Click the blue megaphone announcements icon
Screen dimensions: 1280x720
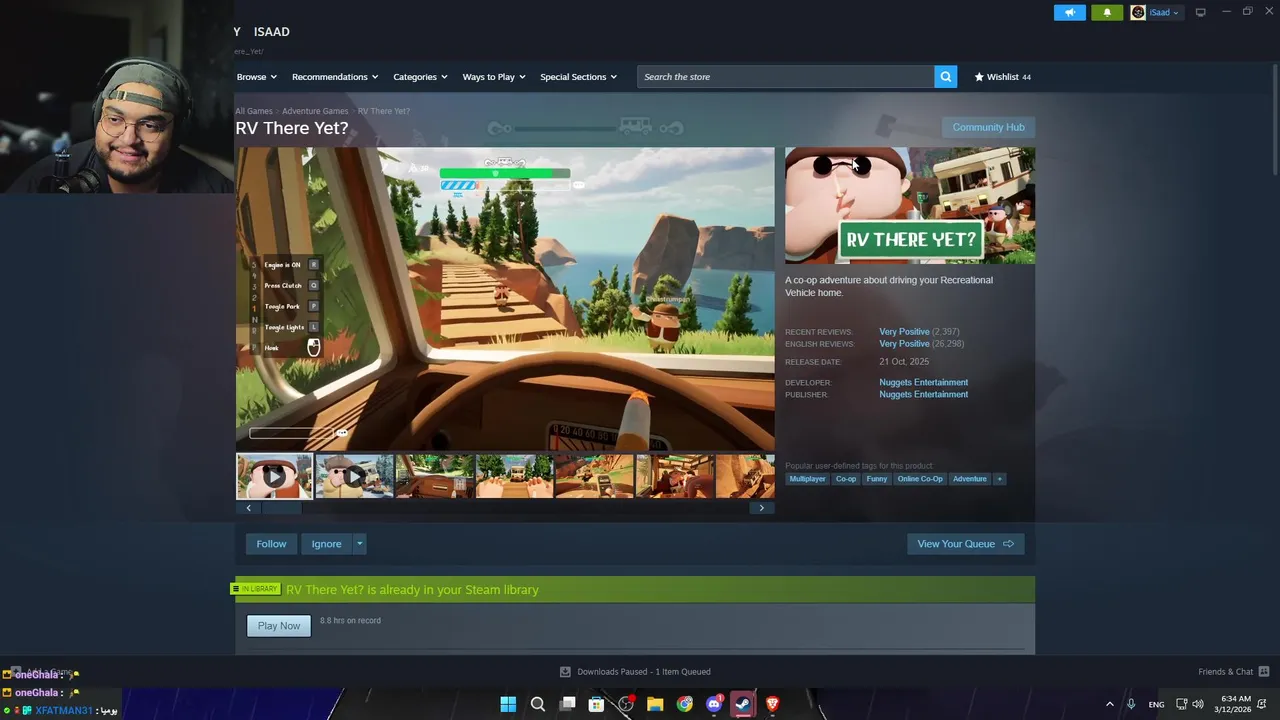pyautogui.click(x=1069, y=12)
